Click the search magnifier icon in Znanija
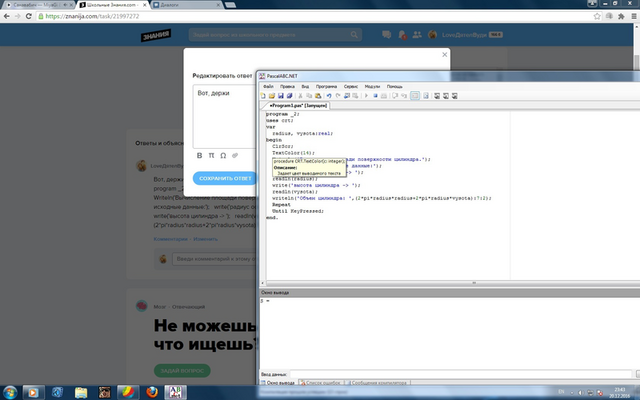This screenshot has width=640, height=400. coord(354,35)
